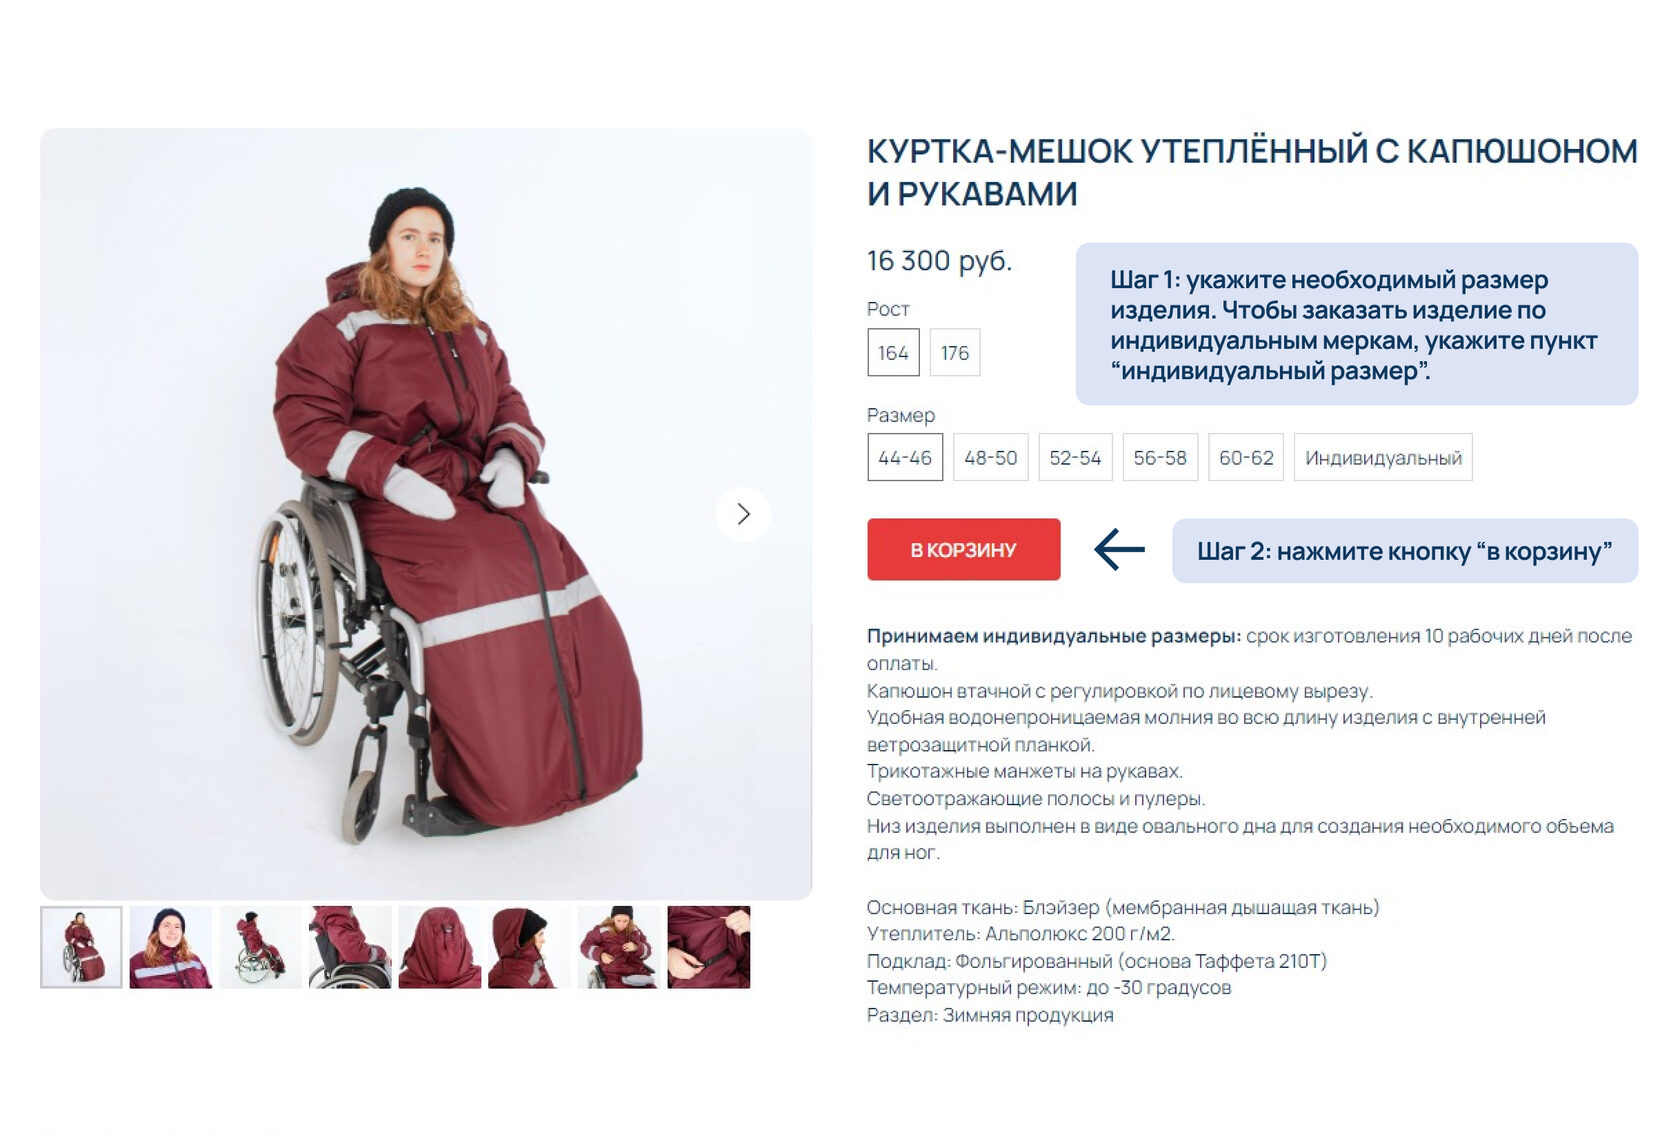Click the В КОРЗИНУ button

click(x=963, y=549)
